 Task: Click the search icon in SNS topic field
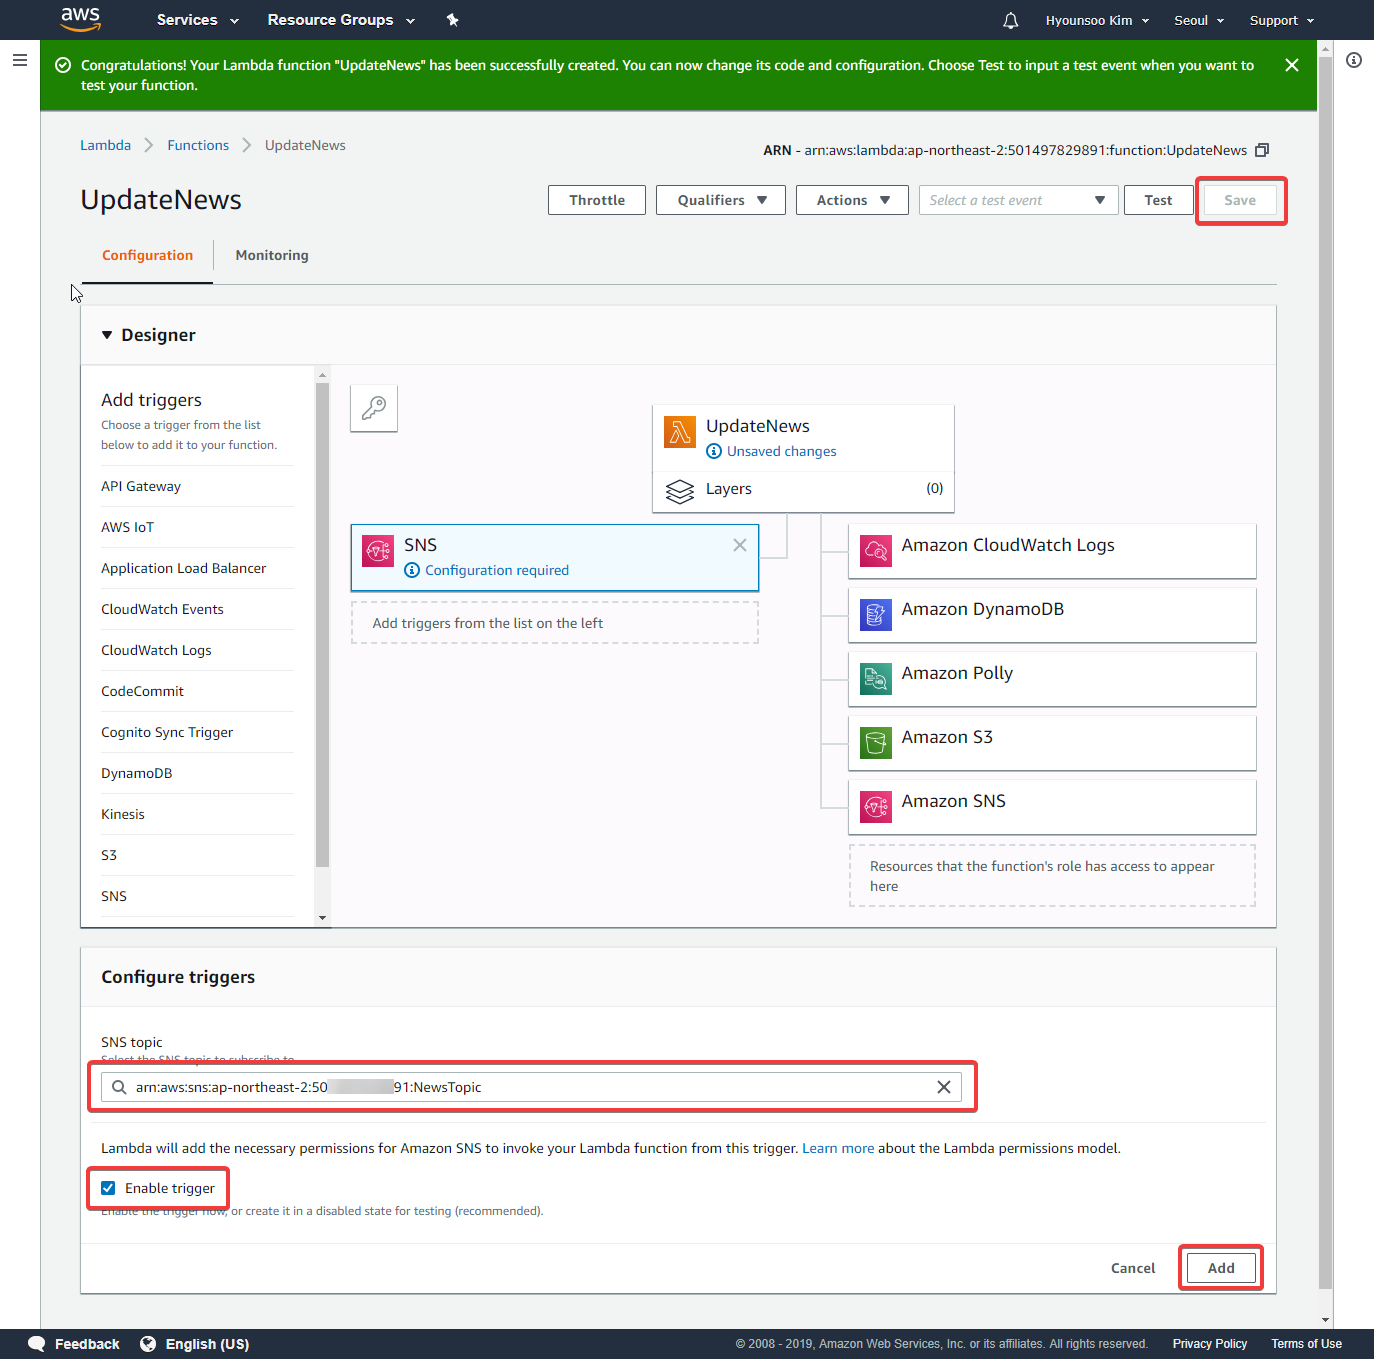coord(119,1087)
